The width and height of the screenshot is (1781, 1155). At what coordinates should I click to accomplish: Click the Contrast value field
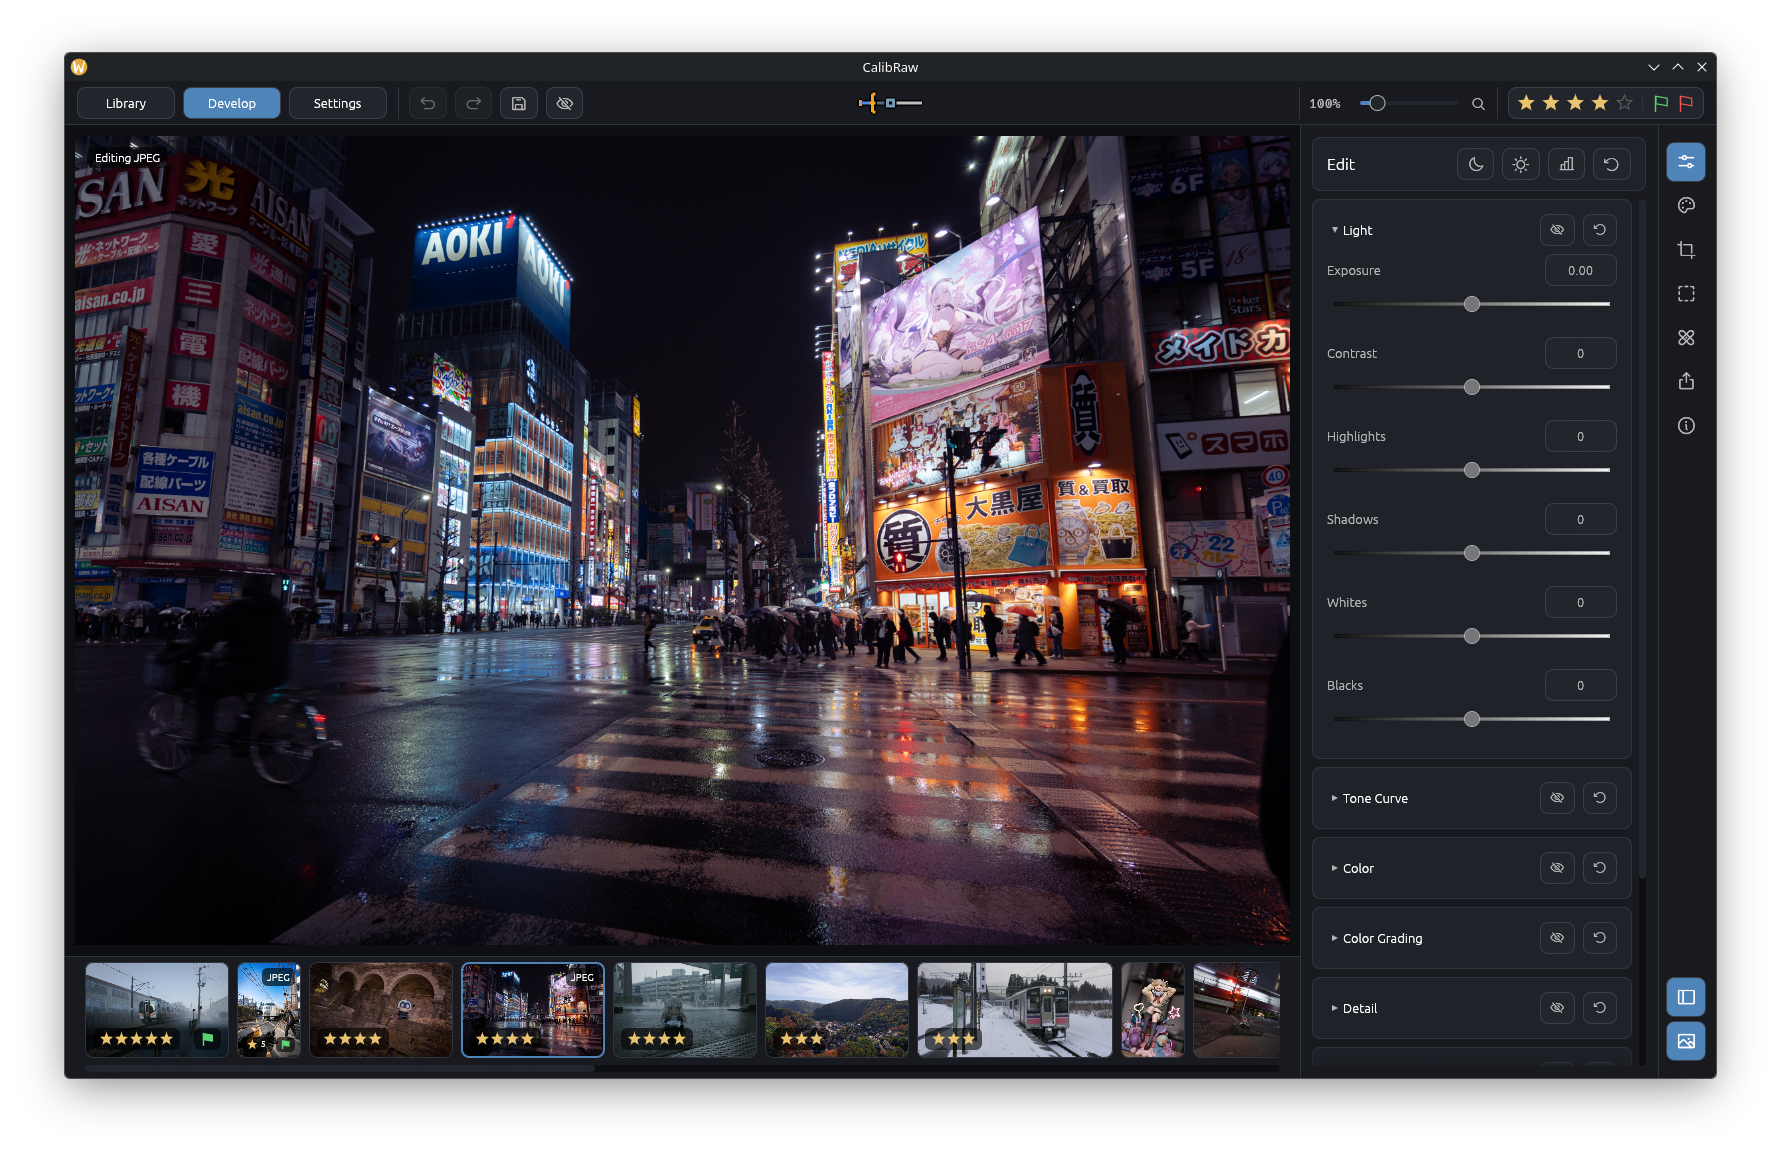1581,353
